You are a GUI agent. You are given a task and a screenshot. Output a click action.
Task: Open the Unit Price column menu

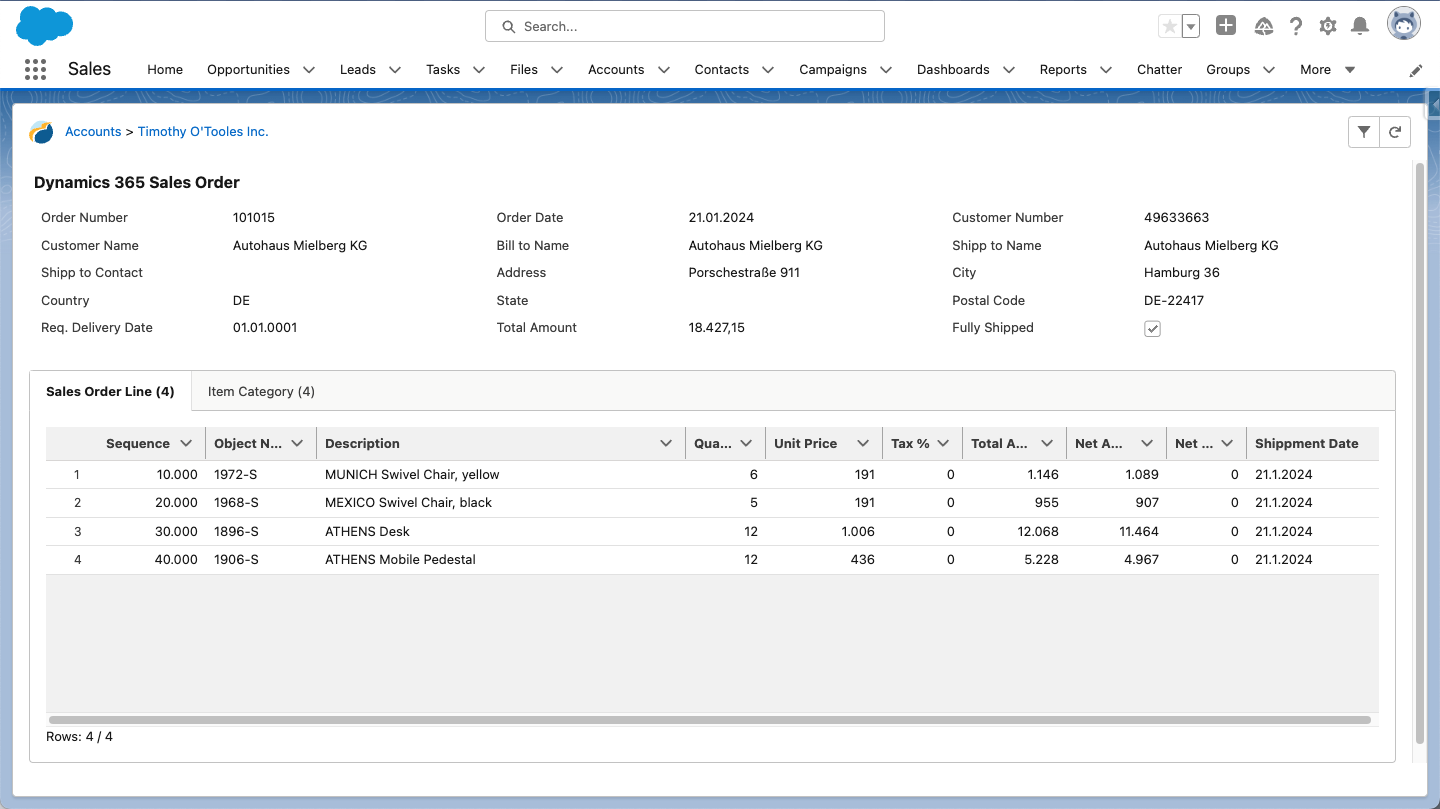(863, 444)
